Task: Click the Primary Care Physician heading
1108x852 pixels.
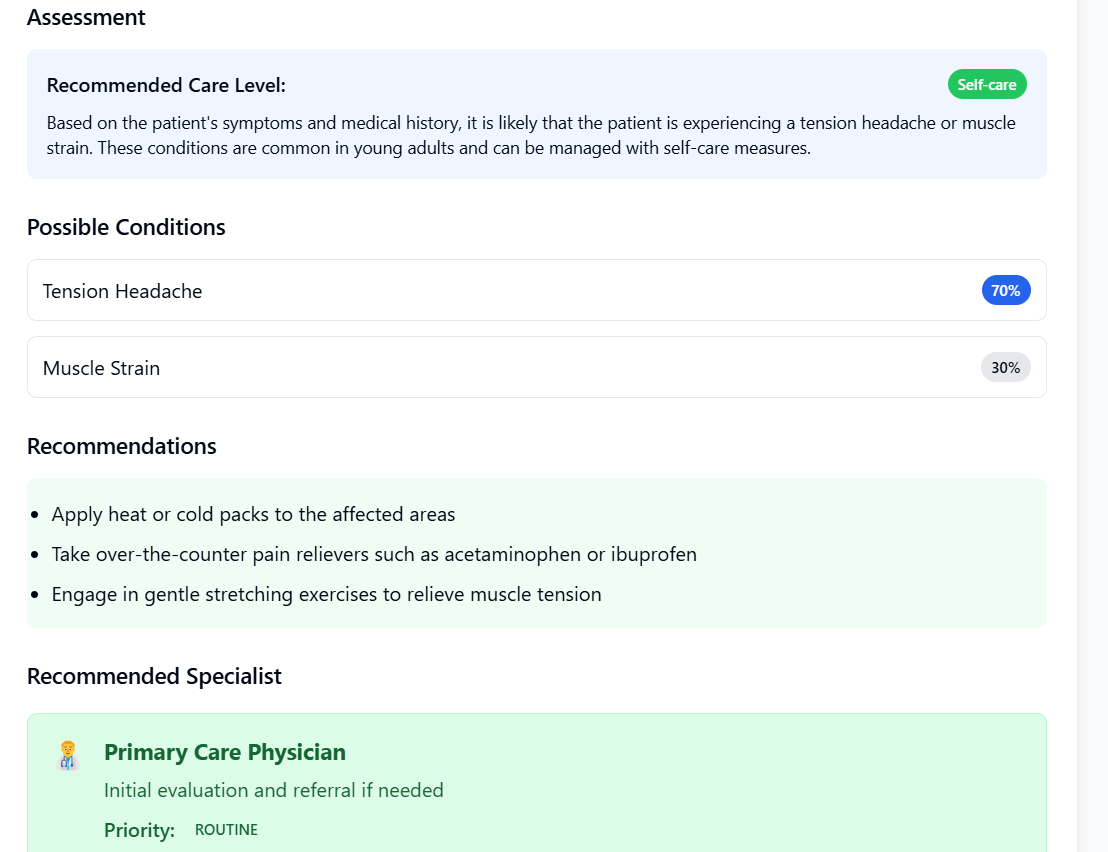Action: [225, 752]
